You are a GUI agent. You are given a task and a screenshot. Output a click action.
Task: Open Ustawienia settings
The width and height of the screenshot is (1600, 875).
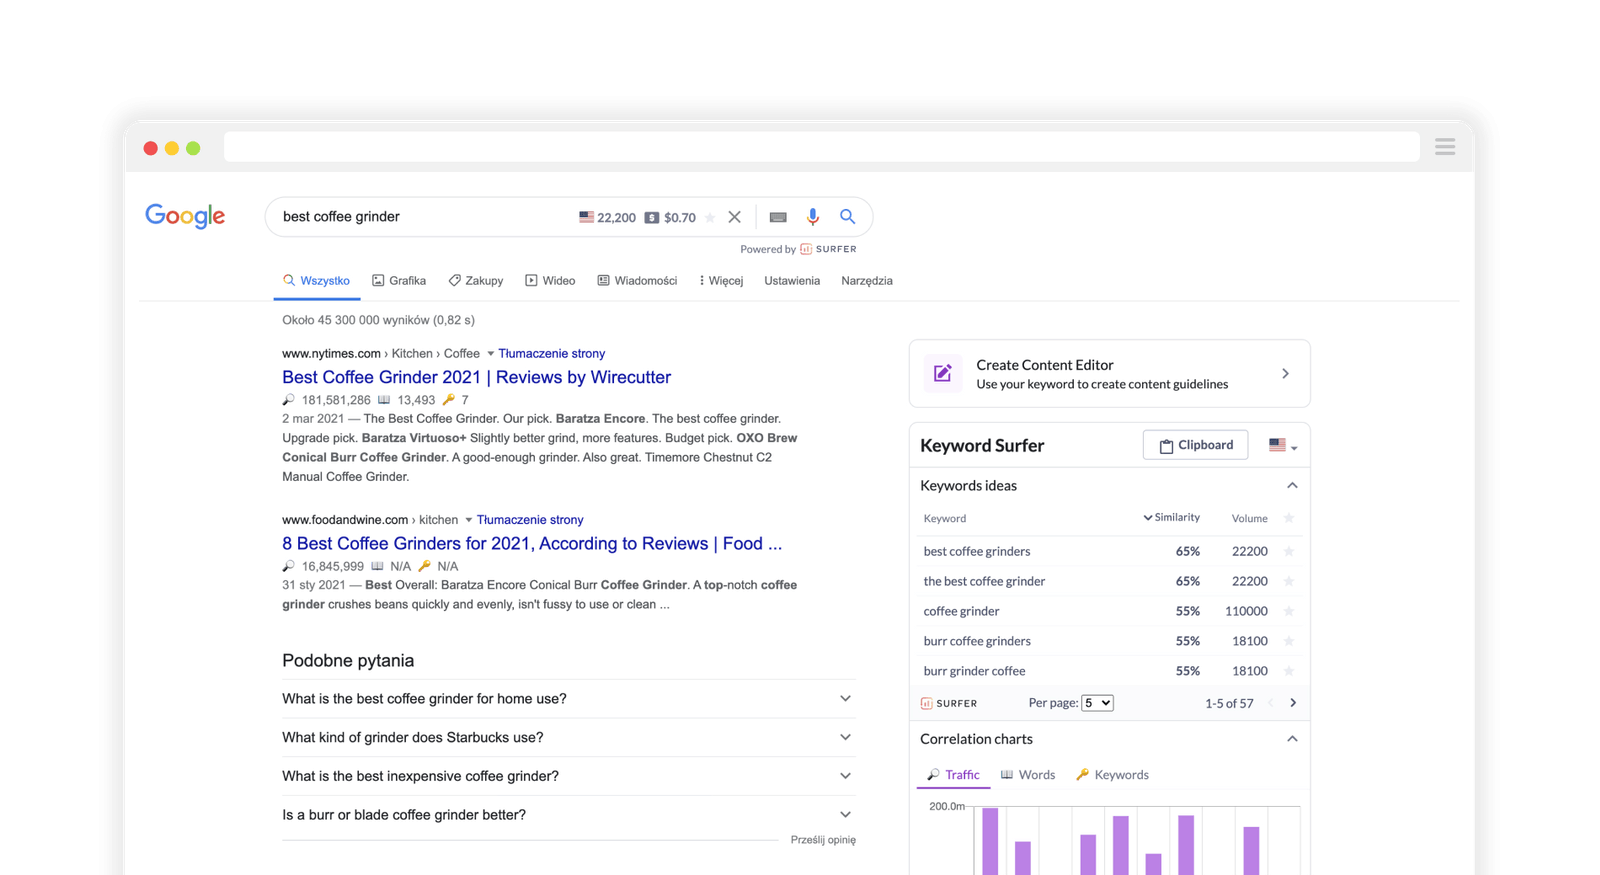tap(792, 281)
